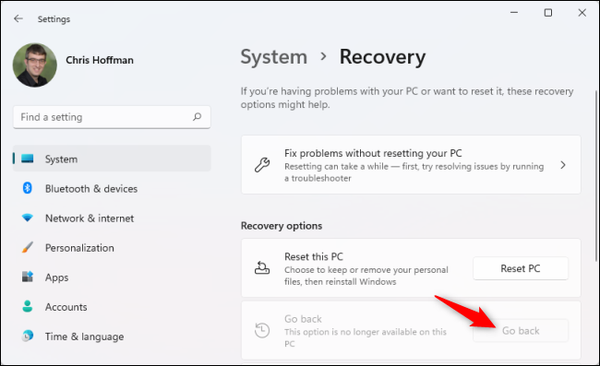The height and width of the screenshot is (366, 600).
Task: Click the grayed Go back button
Action: pos(520,331)
